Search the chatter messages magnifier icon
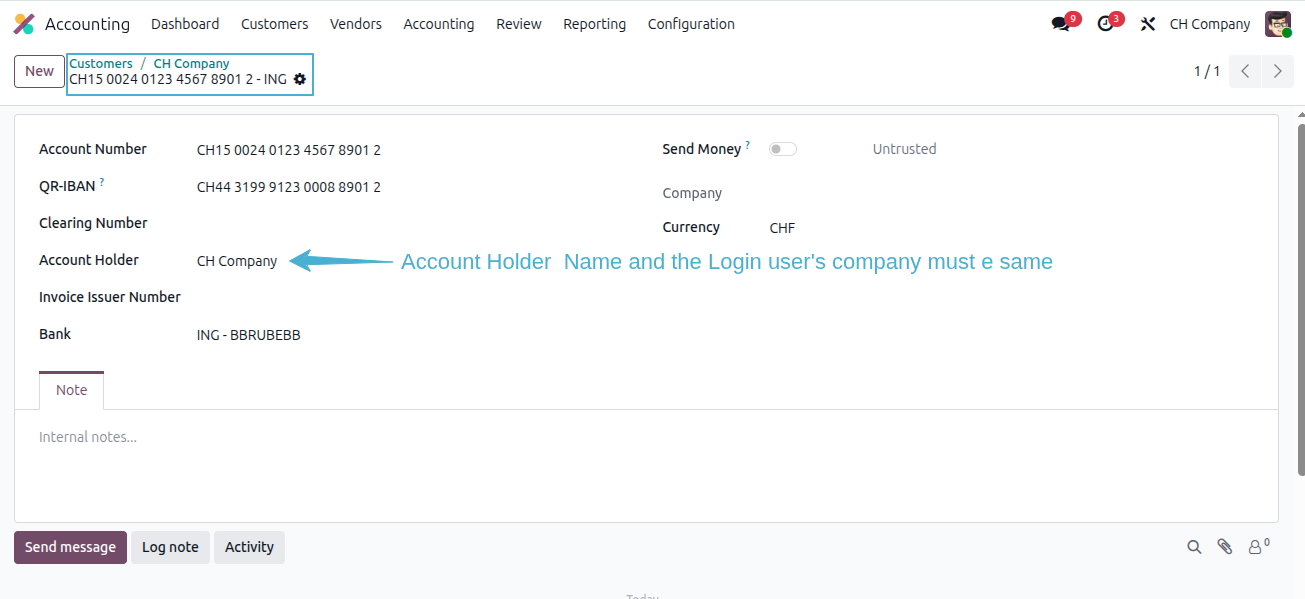 click(1194, 547)
